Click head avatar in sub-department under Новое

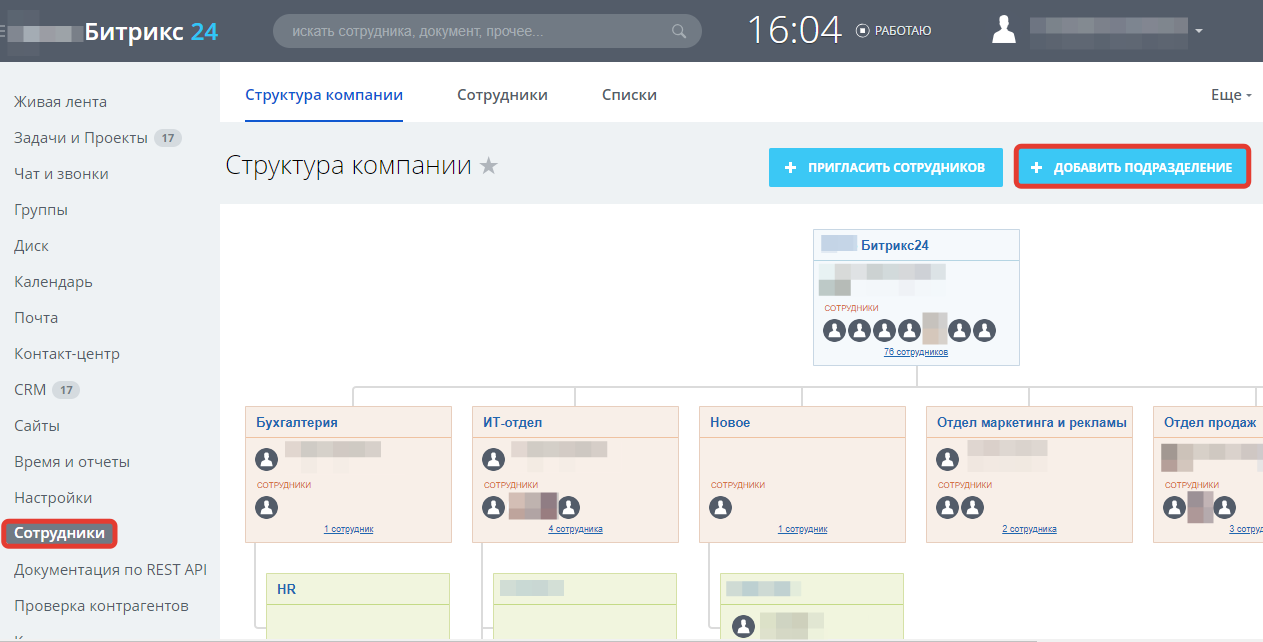743,627
